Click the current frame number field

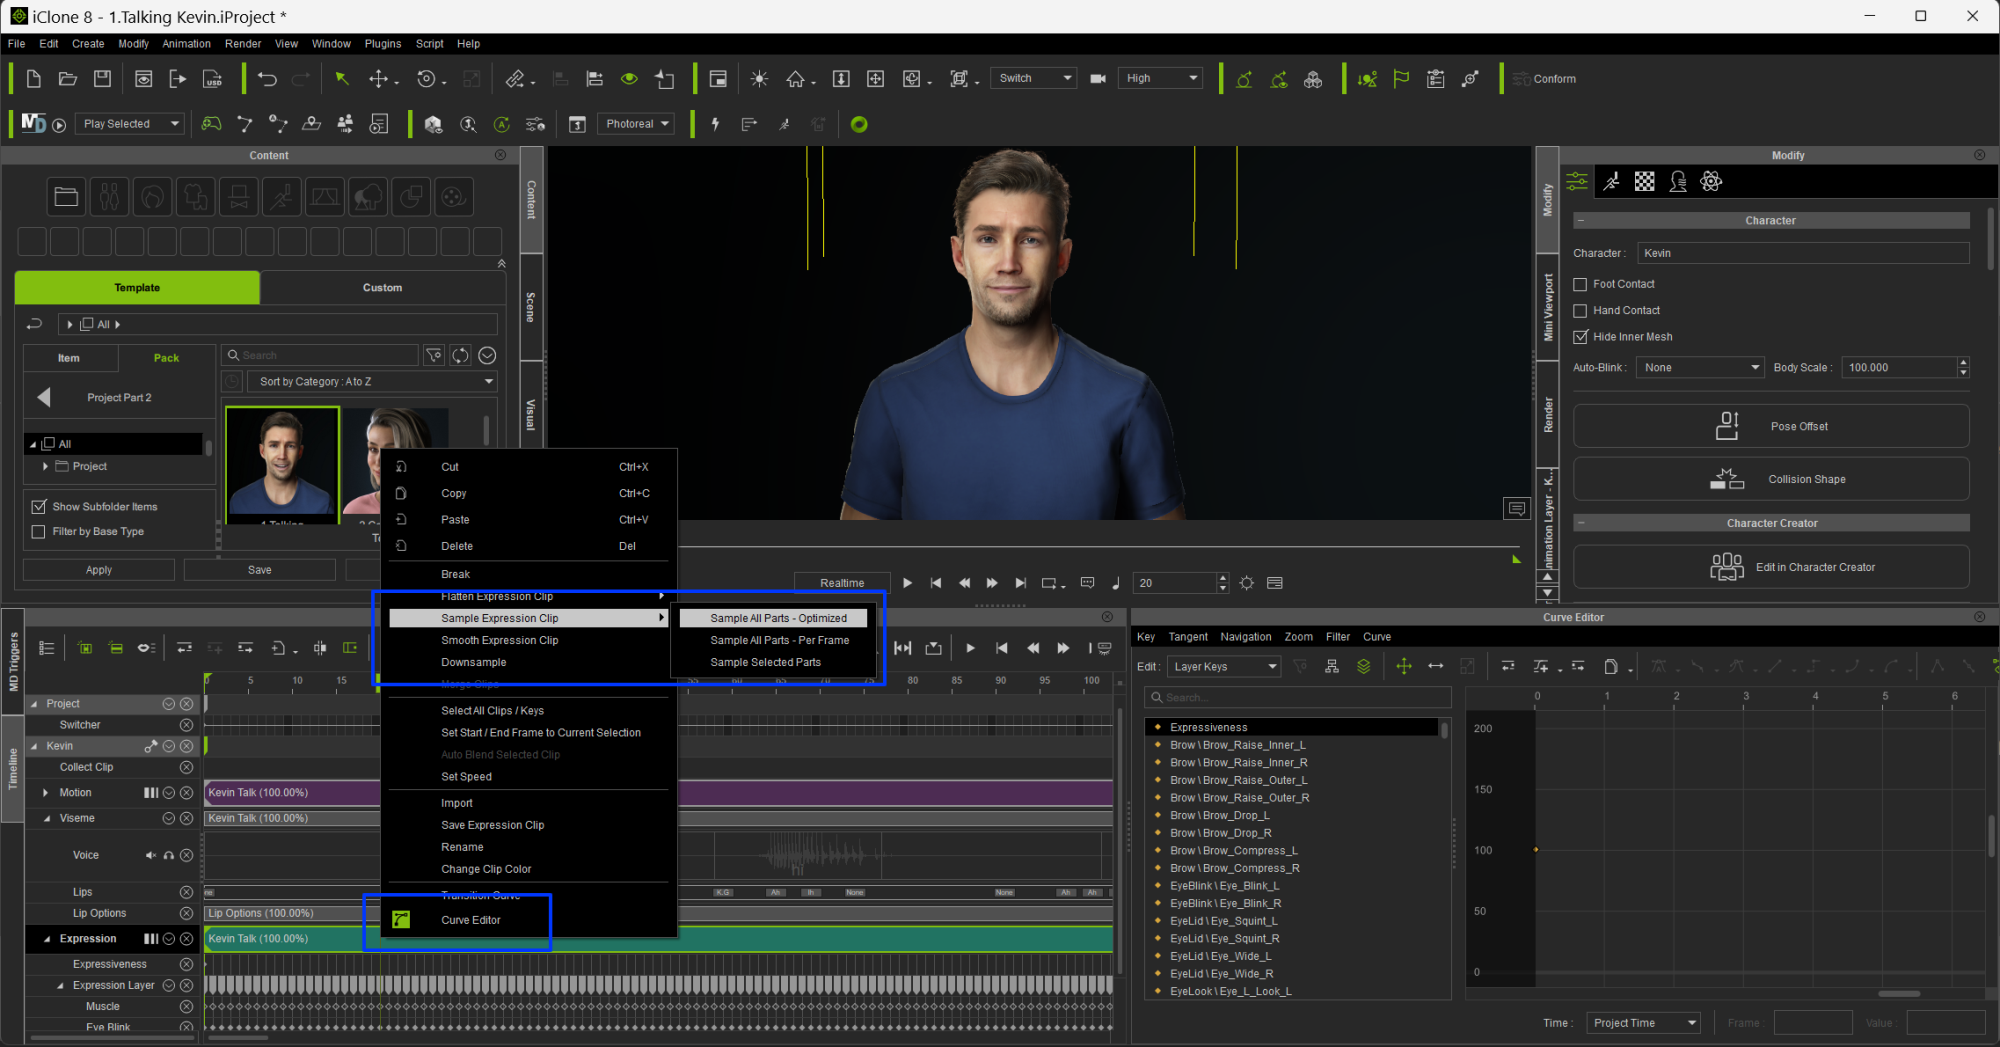click(1174, 583)
